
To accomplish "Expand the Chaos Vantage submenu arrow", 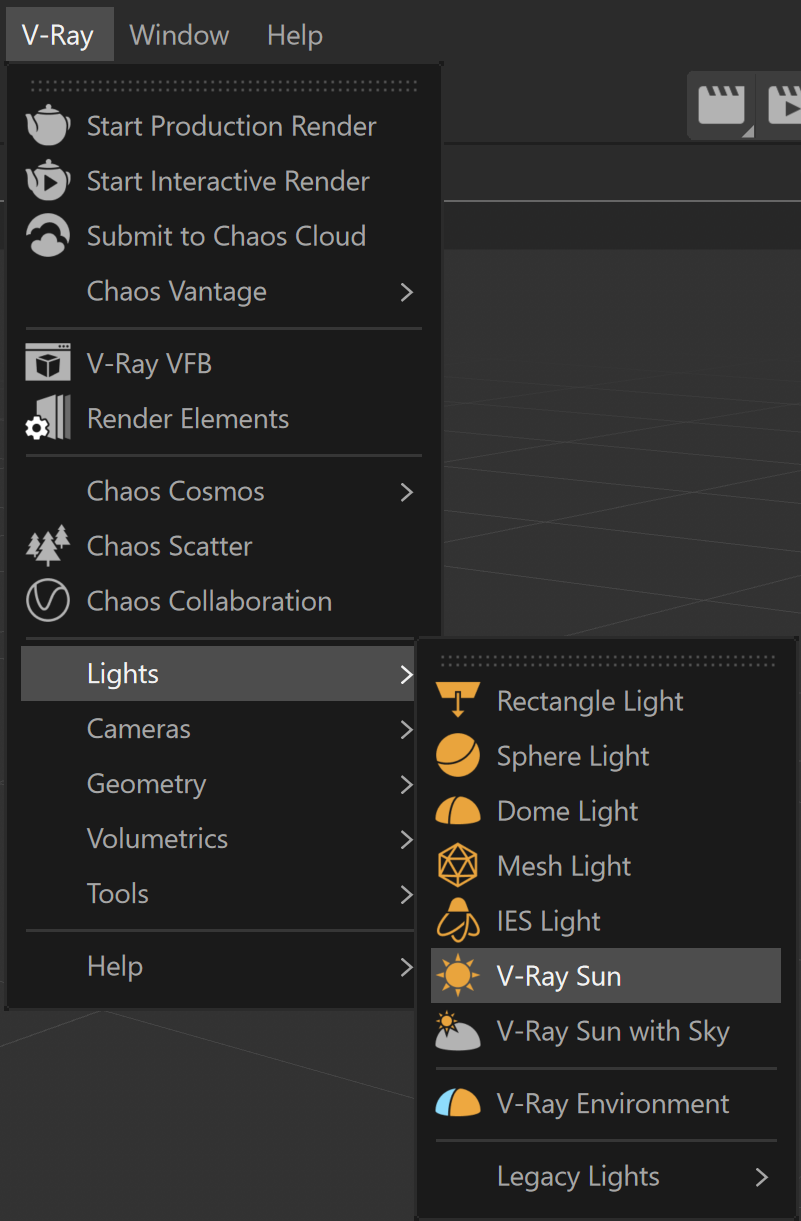I will [406, 292].
